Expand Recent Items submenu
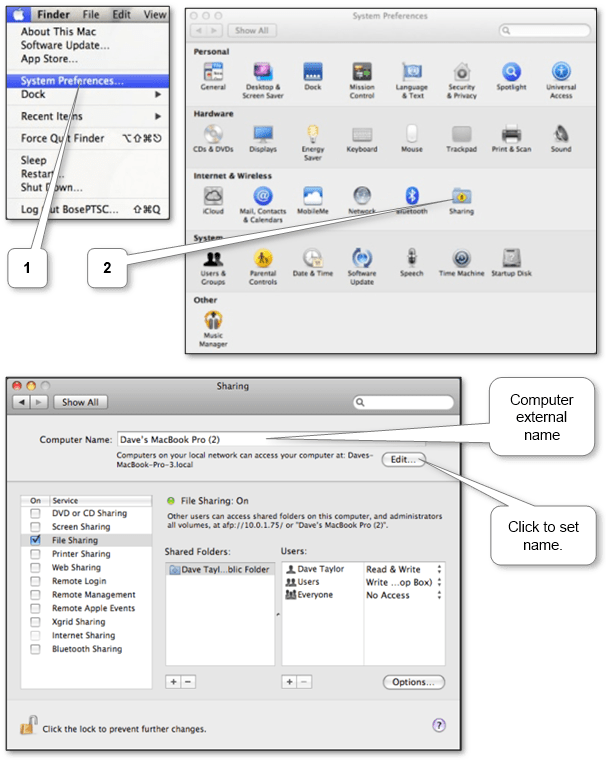 [x=88, y=117]
